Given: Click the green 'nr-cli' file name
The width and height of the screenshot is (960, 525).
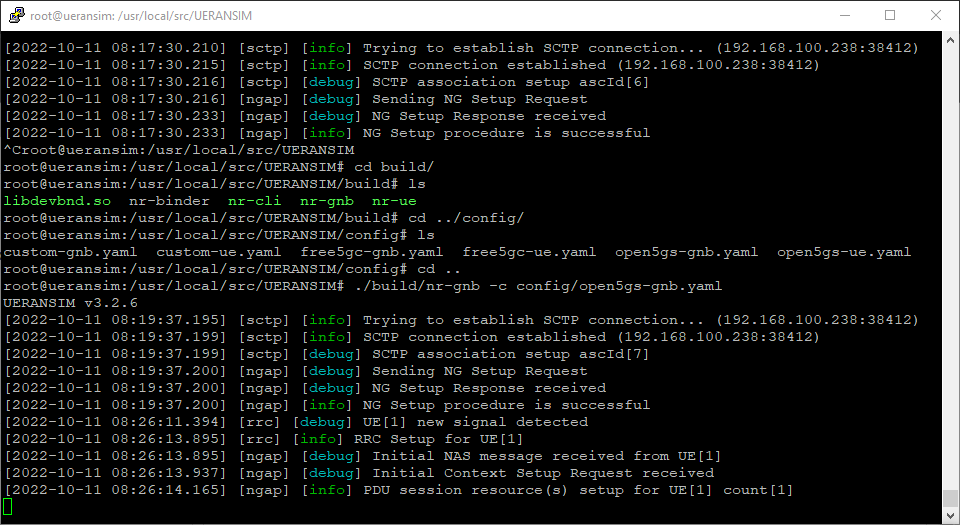Looking at the screenshot, I should coord(254,201).
